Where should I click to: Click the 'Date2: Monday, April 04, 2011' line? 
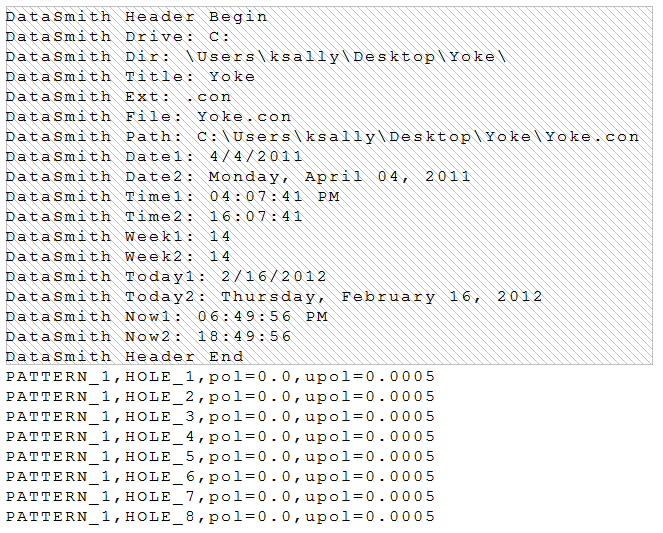click(238, 176)
